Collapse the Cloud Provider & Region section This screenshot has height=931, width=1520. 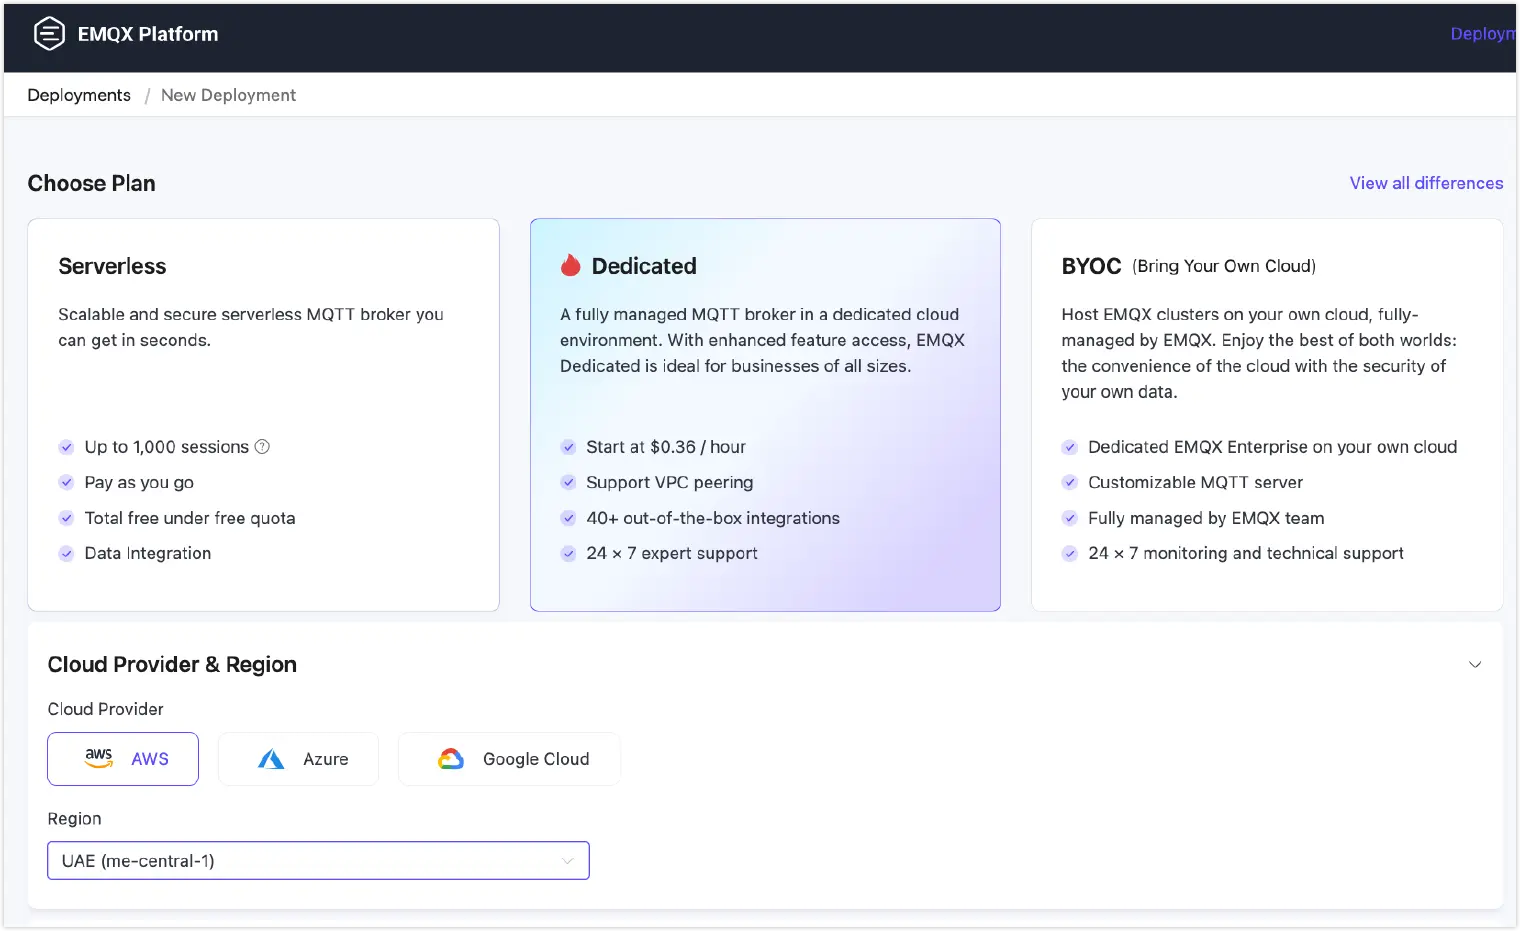[1474, 665]
